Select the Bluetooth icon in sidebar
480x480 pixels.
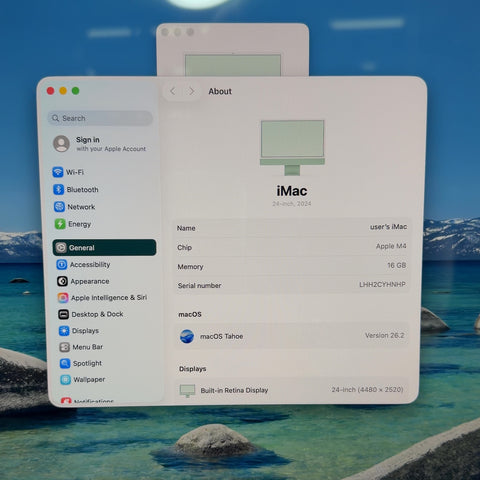[58, 189]
